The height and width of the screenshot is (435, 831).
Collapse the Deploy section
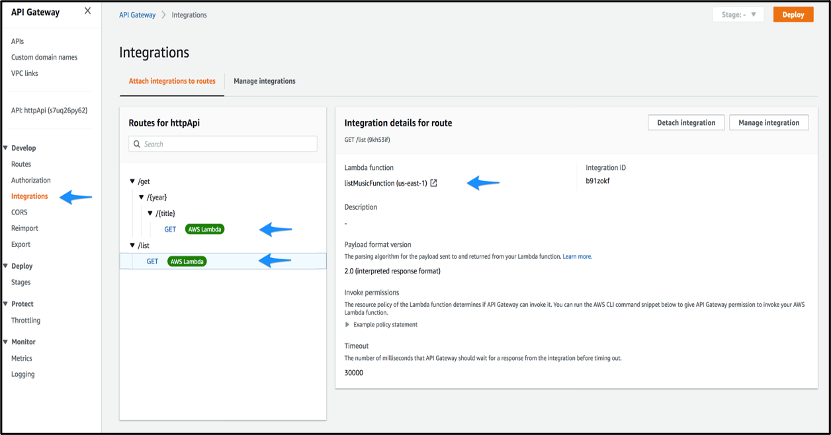(x=5, y=266)
